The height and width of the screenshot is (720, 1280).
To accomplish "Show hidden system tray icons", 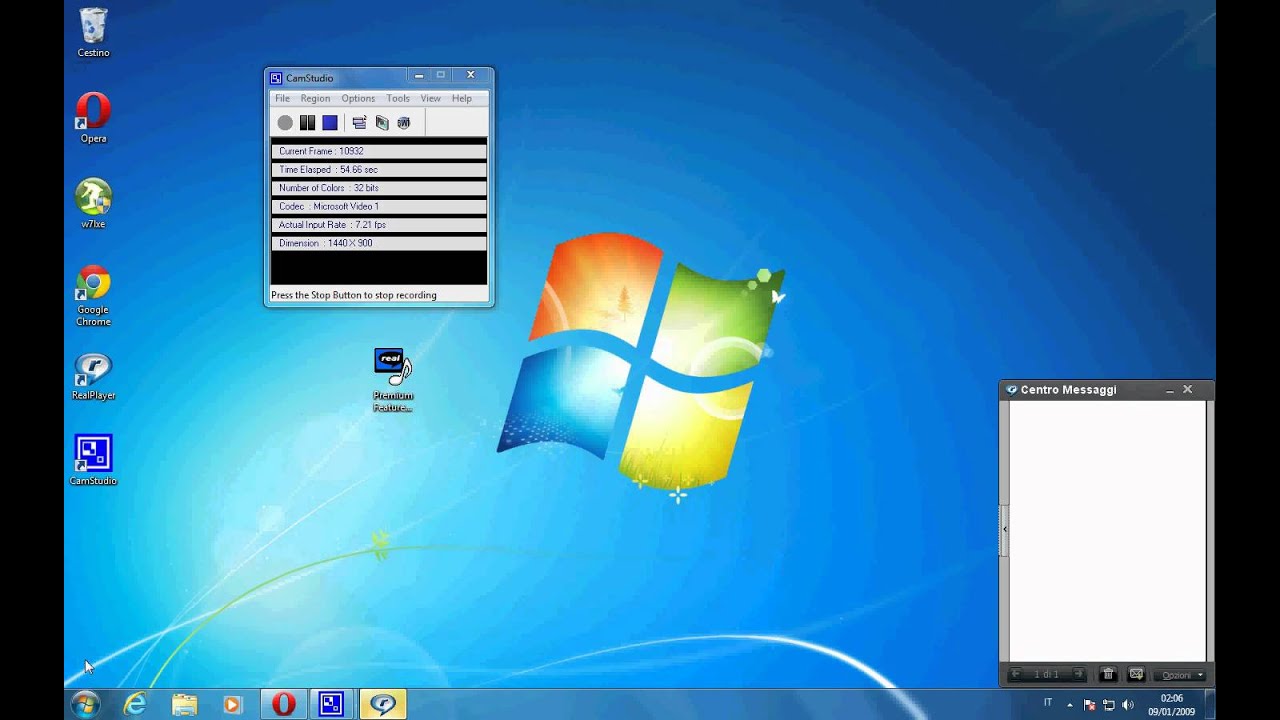I will tap(1070, 705).
